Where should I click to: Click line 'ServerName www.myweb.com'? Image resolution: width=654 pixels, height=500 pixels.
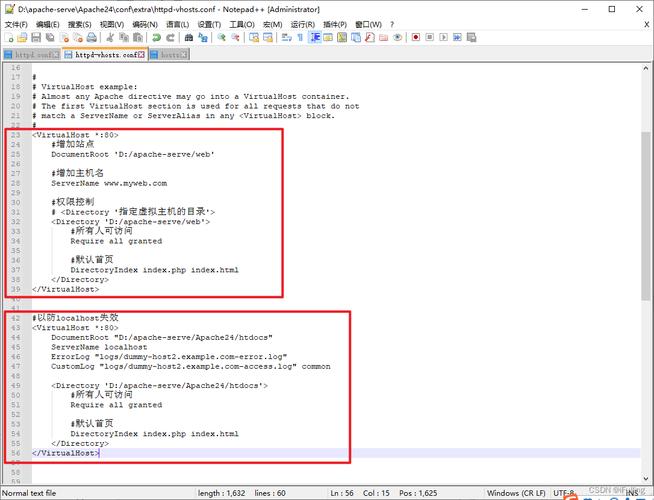[109, 183]
